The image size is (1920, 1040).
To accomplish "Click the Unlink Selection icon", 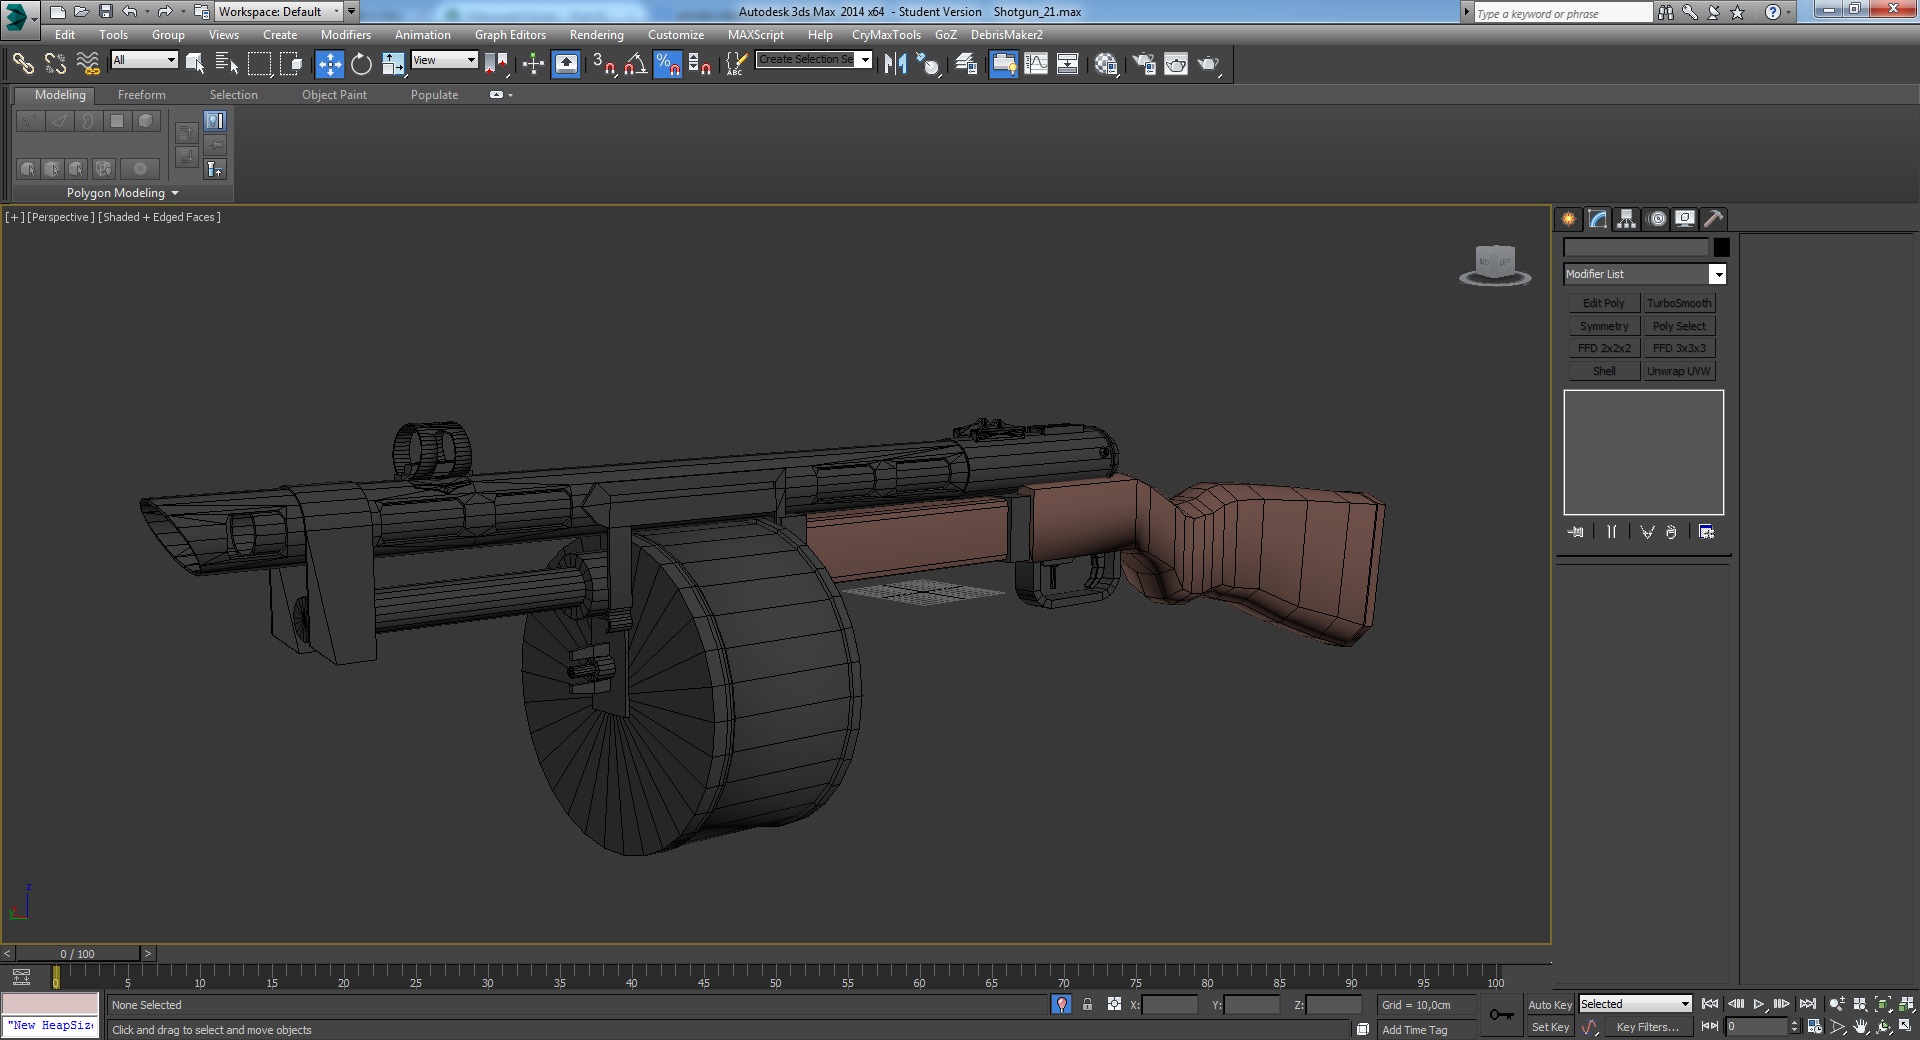I will [x=55, y=64].
